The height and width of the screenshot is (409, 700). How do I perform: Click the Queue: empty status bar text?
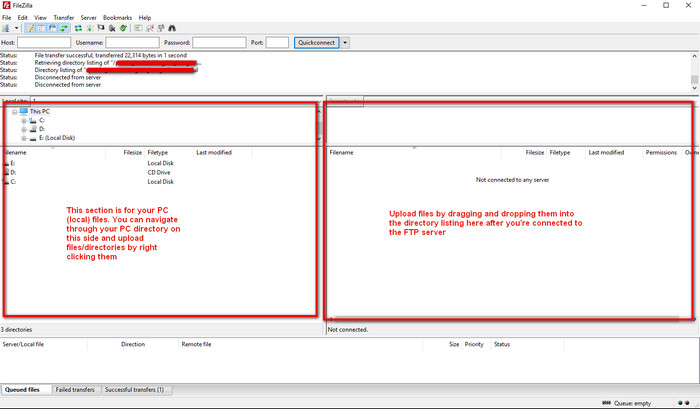pyautogui.click(x=632, y=403)
